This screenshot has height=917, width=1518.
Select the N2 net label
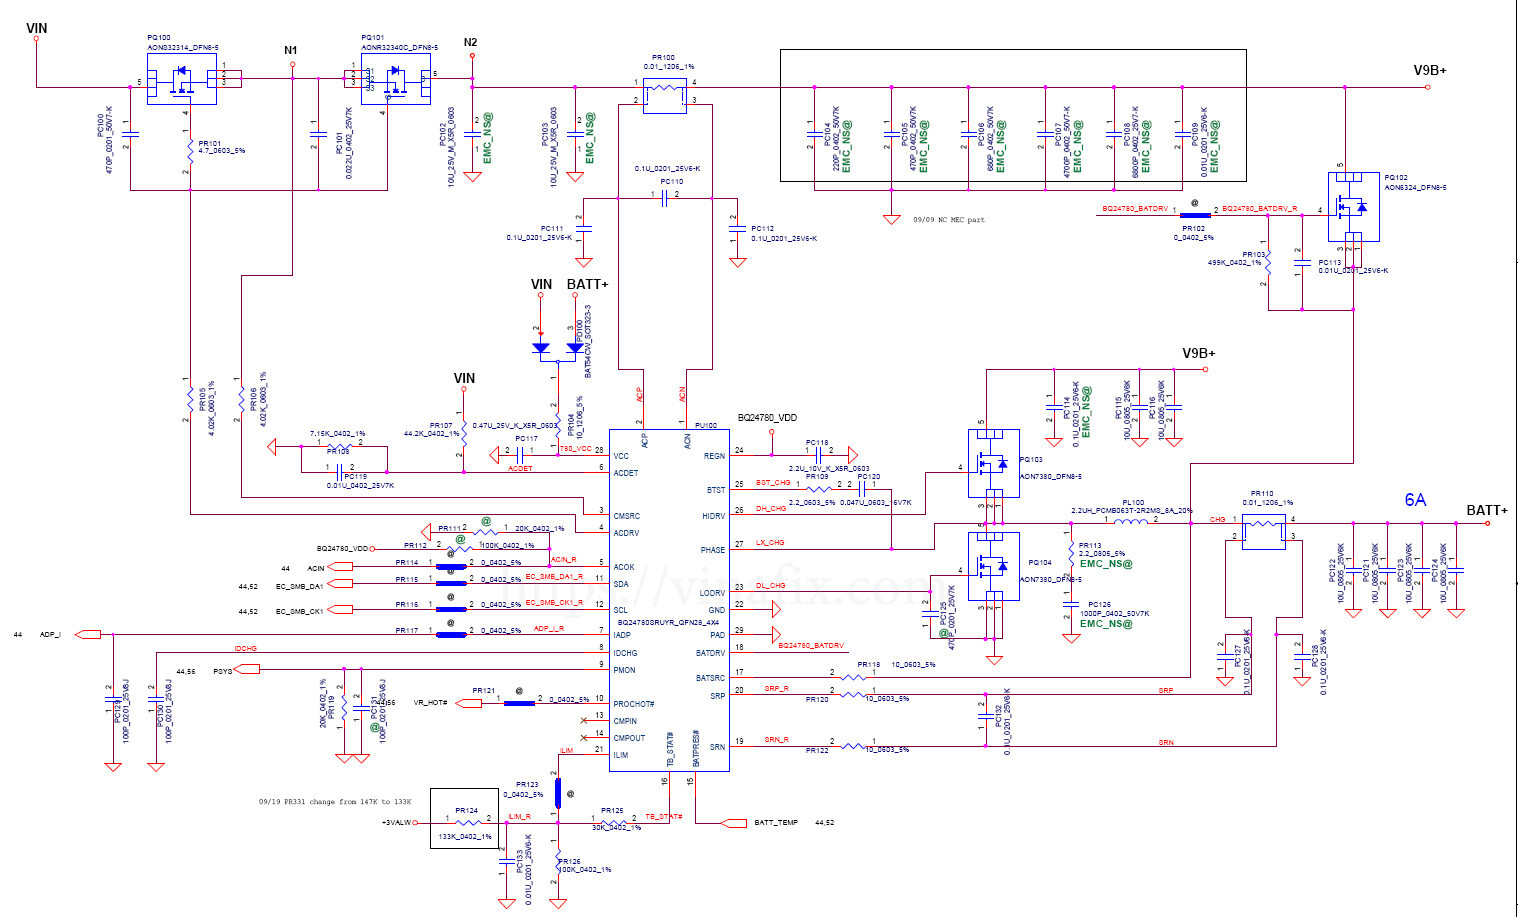(471, 42)
